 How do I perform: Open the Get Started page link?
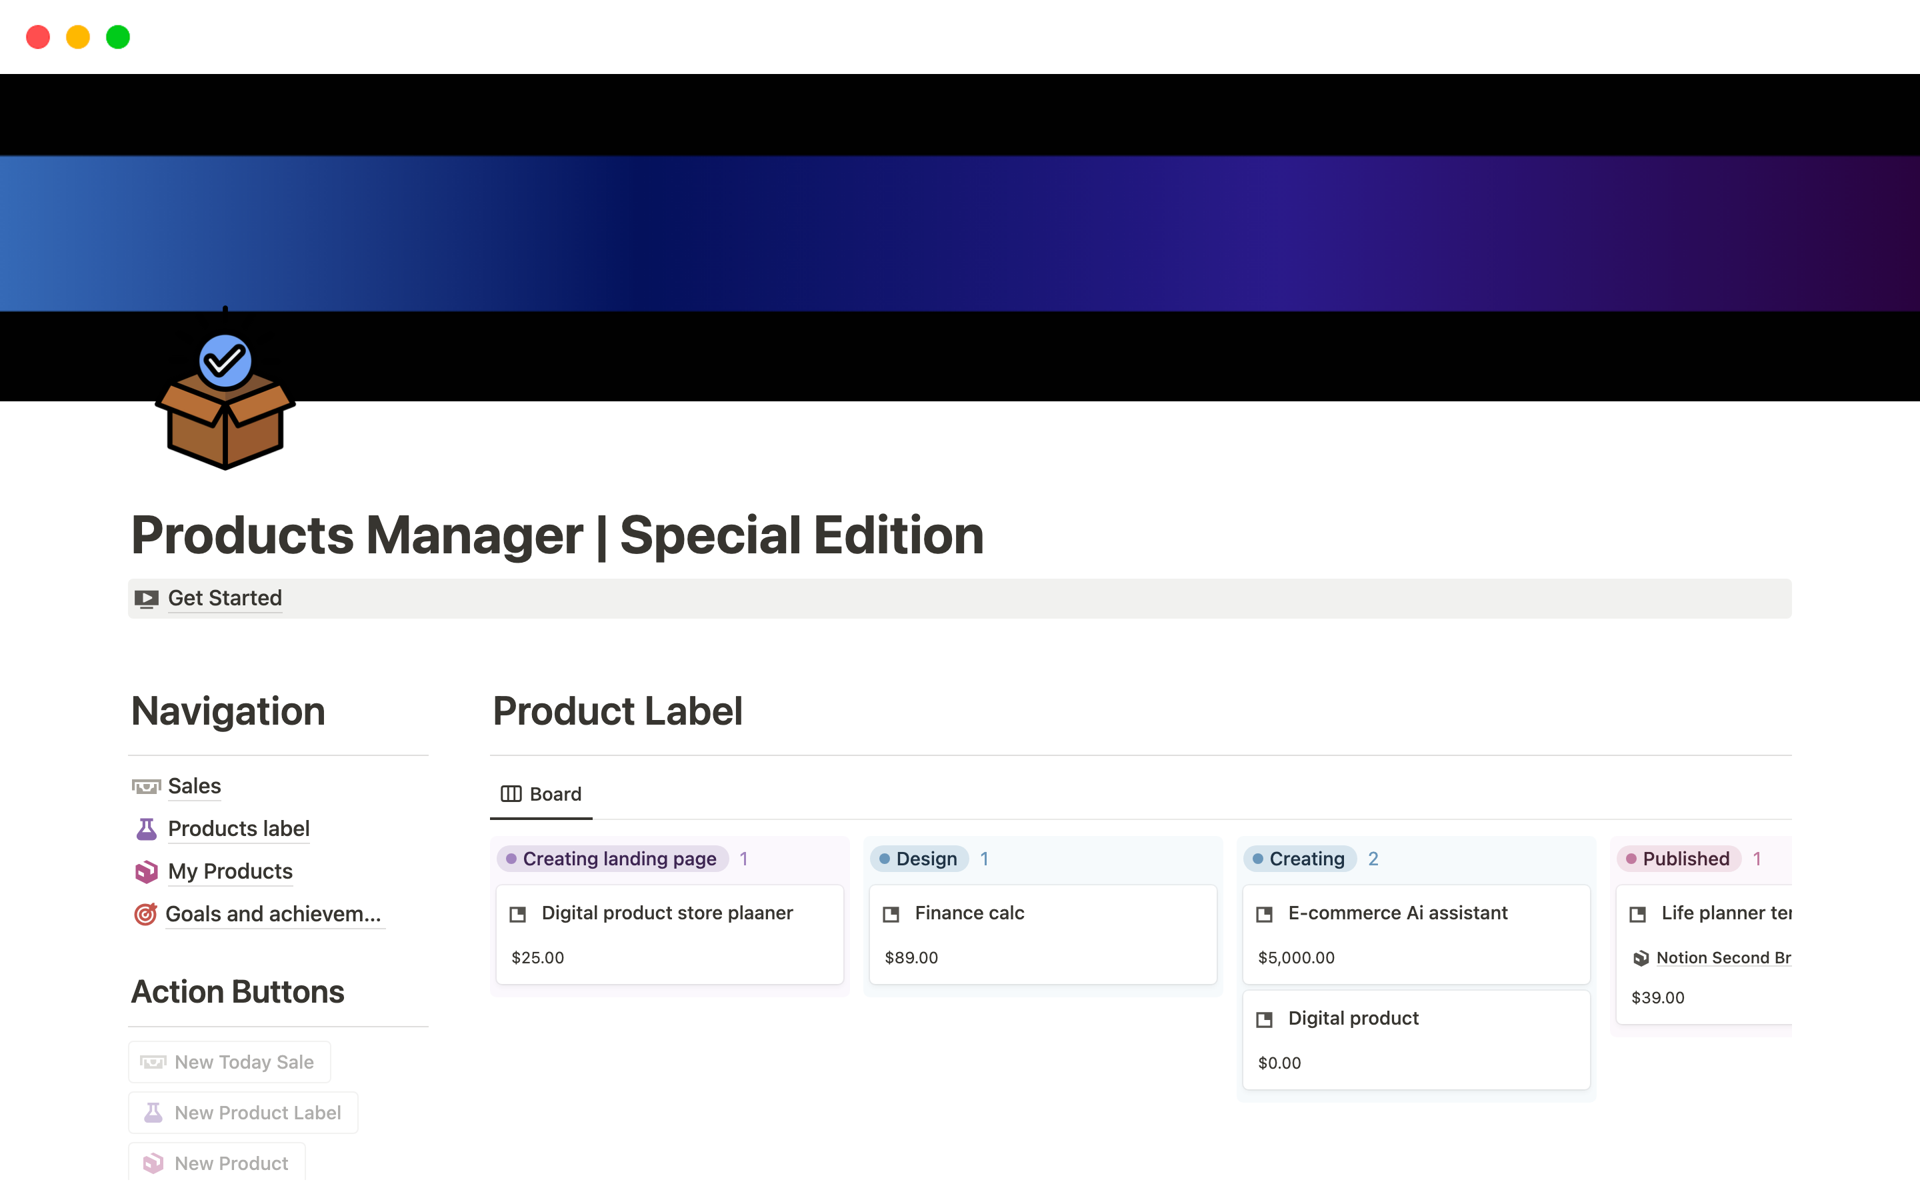coord(225,598)
